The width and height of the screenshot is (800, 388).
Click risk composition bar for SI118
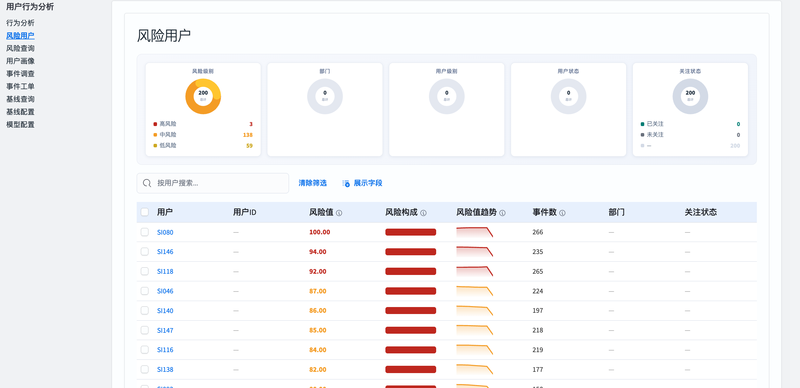(411, 272)
